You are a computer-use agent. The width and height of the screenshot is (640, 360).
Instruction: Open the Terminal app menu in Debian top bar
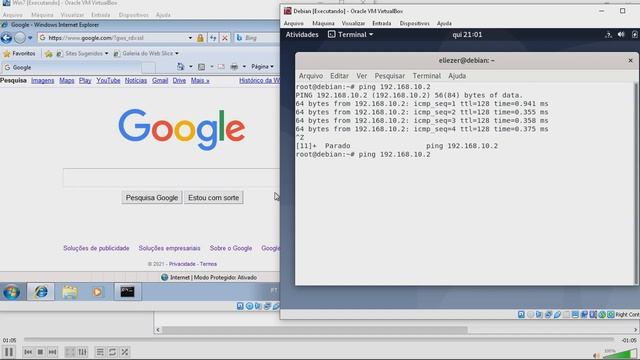point(351,35)
